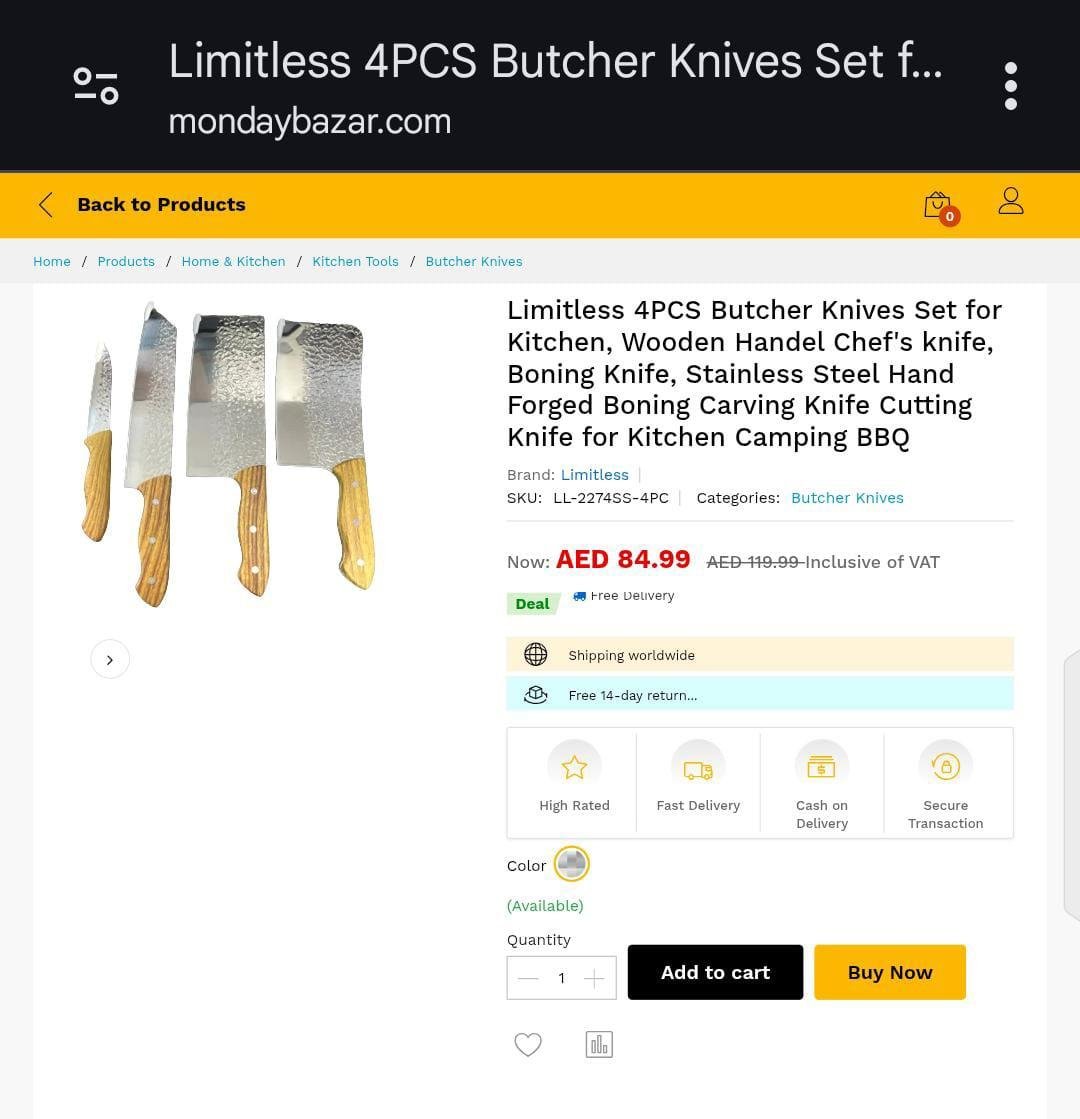Click the Cash on Delivery icon
Screen dimensions: 1080x1119
822,767
